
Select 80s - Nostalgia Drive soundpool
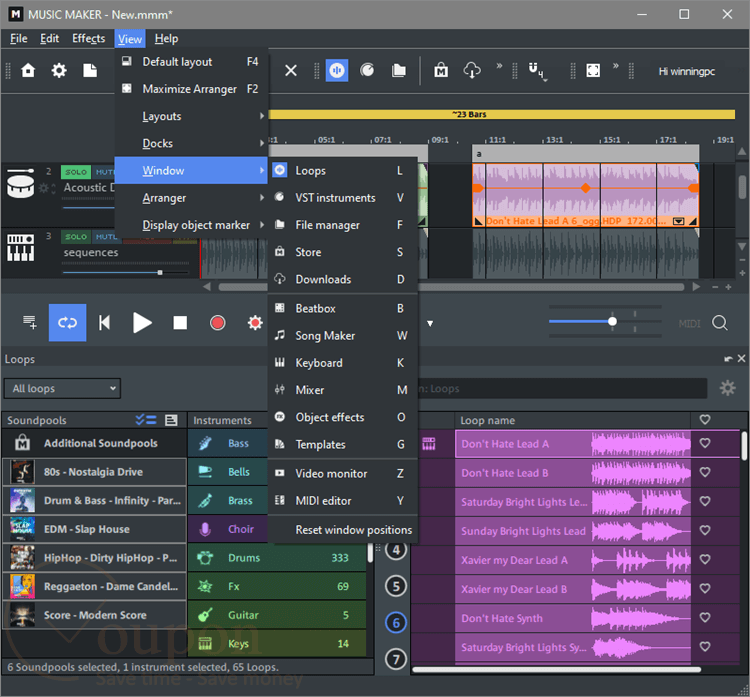[x=94, y=472]
